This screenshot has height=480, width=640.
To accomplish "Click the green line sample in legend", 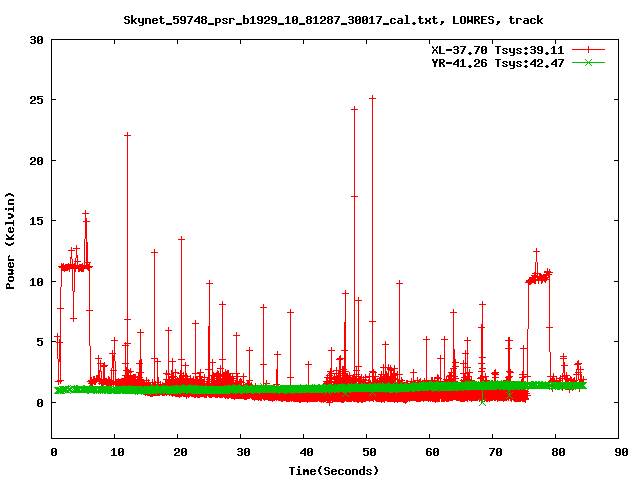I will pyautogui.click(x=588, y=62).
